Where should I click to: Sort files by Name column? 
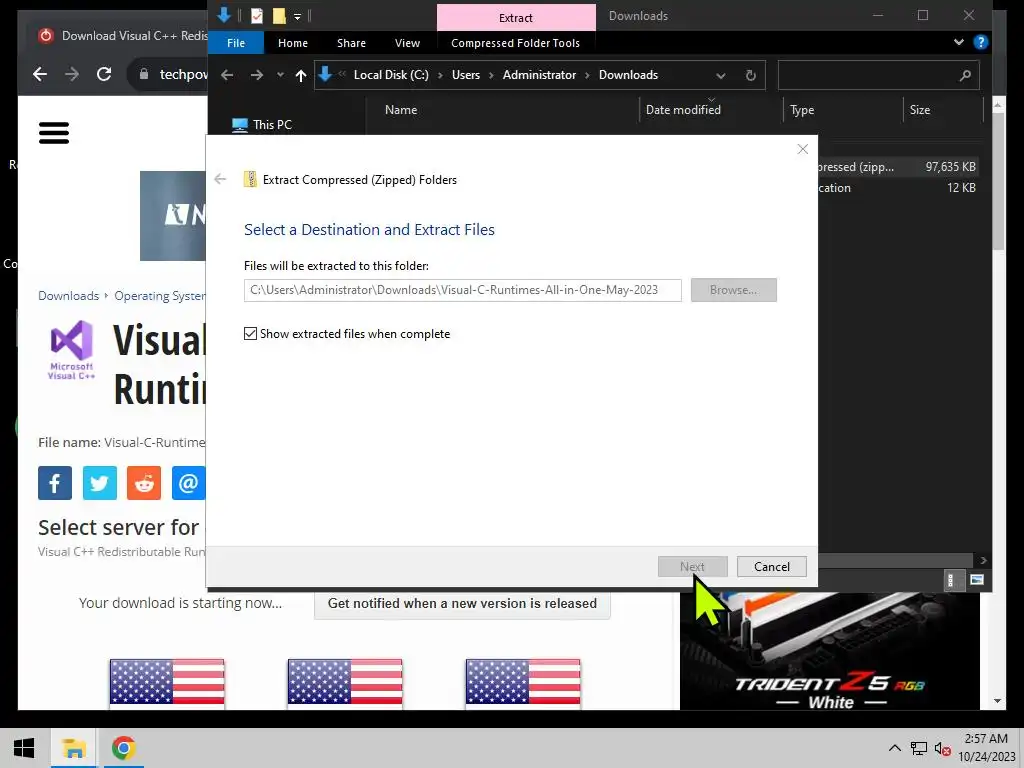(x=401, y=110)
